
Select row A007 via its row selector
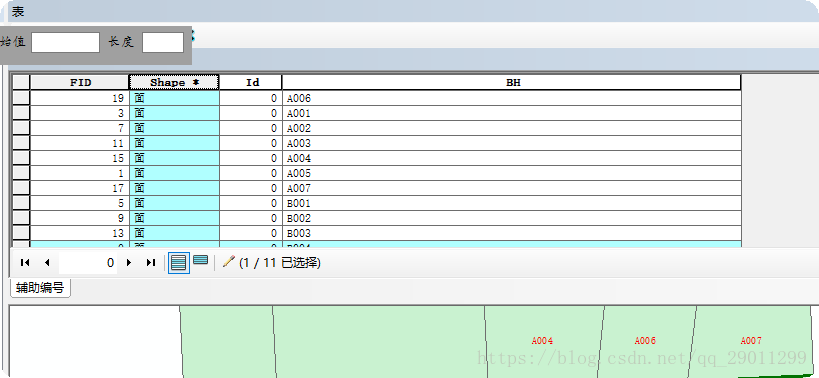tap(21, 188)
